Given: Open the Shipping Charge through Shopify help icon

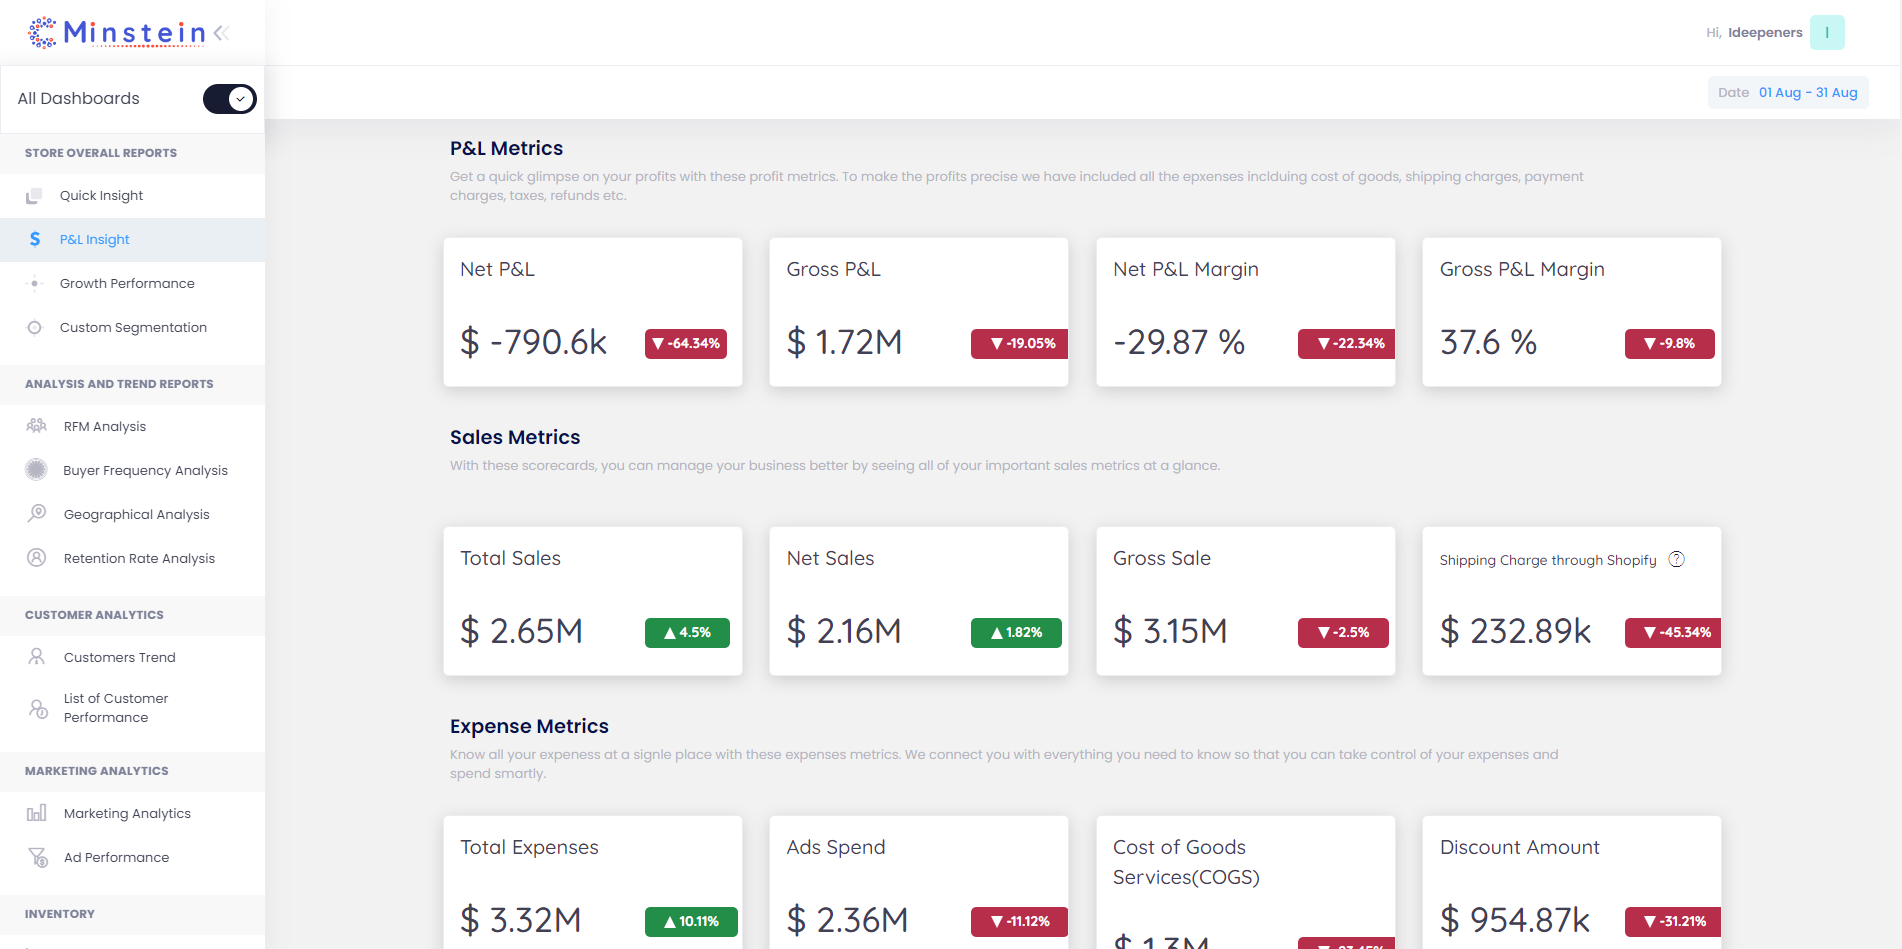Looking at the screenshot, I should [x=1677, y=559].
